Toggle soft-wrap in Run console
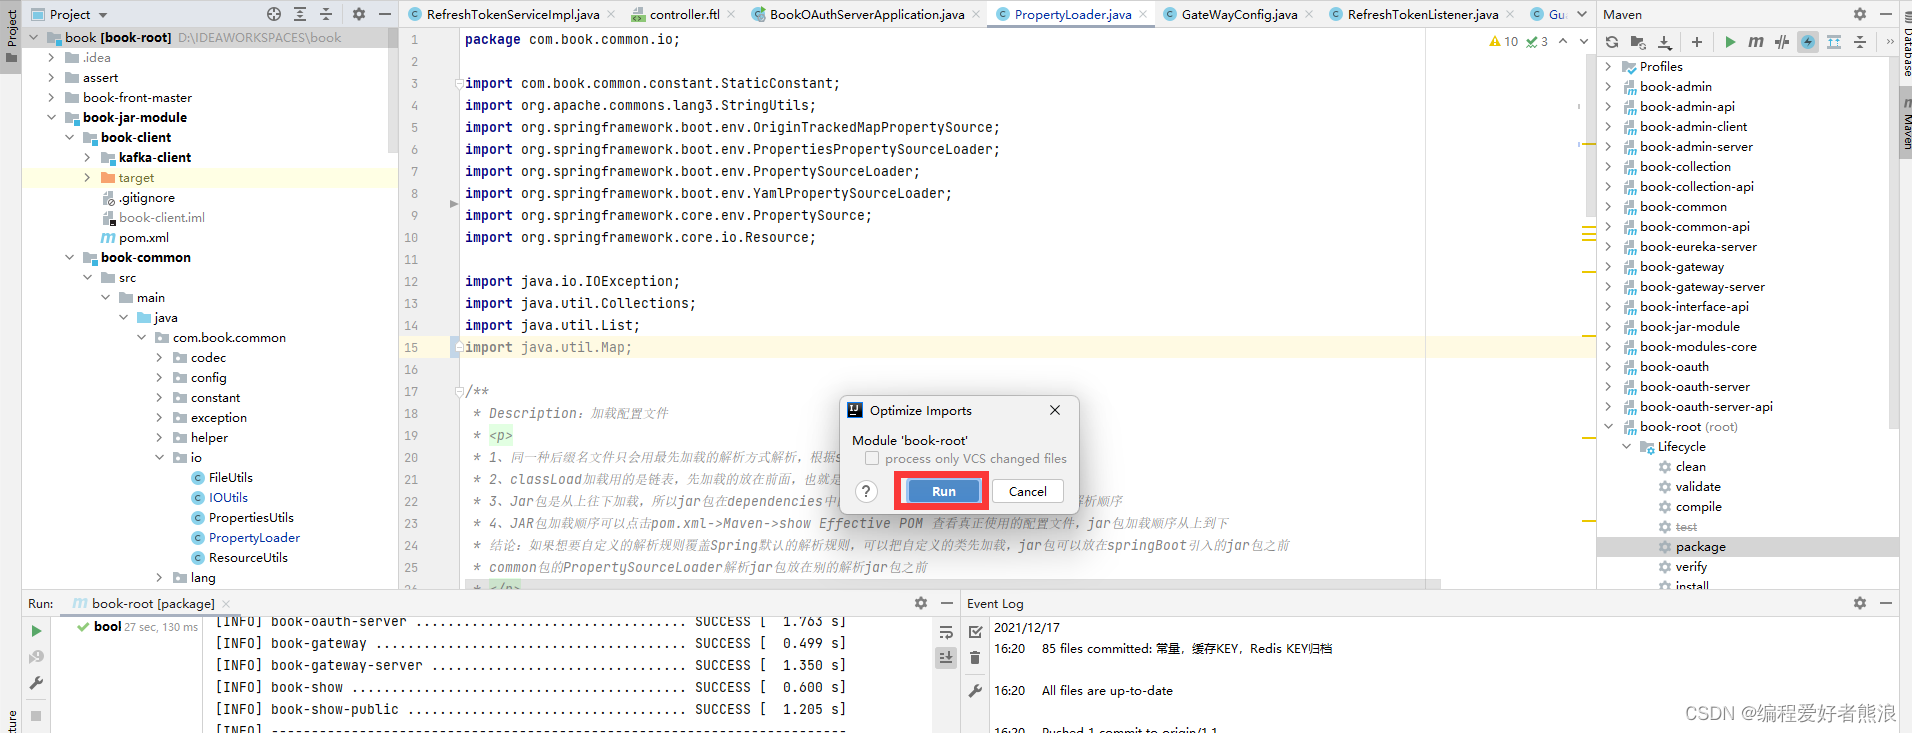The image size is (1912, 733). pos(946,632)
